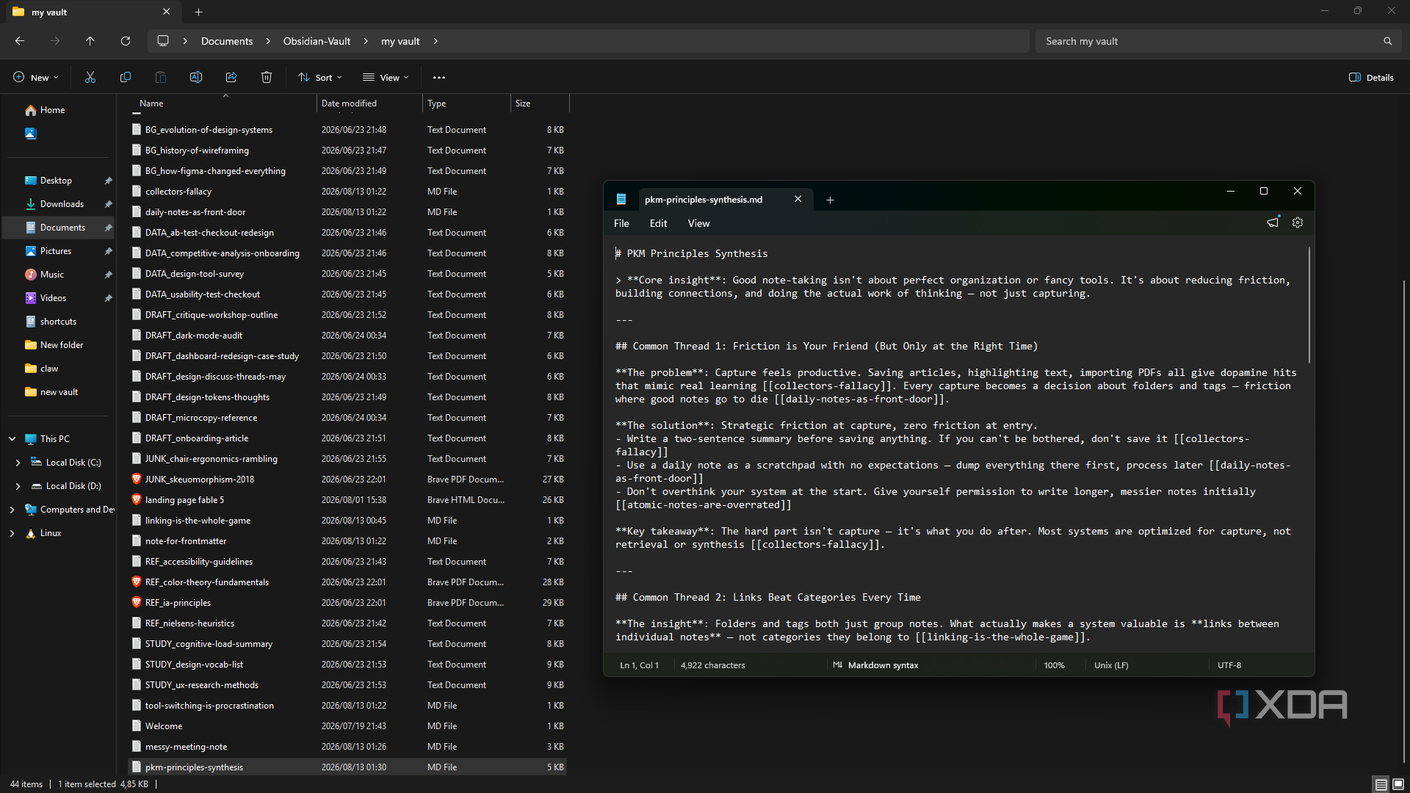Open the See more options ellipsis button
Image resolution: width=1410 pixels, height=793 pixels.
[x=439, y=77]
